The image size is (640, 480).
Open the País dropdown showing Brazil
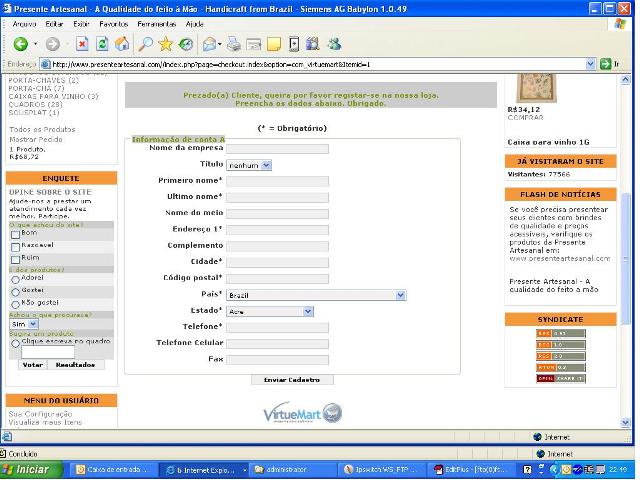[x=316, y=295]
